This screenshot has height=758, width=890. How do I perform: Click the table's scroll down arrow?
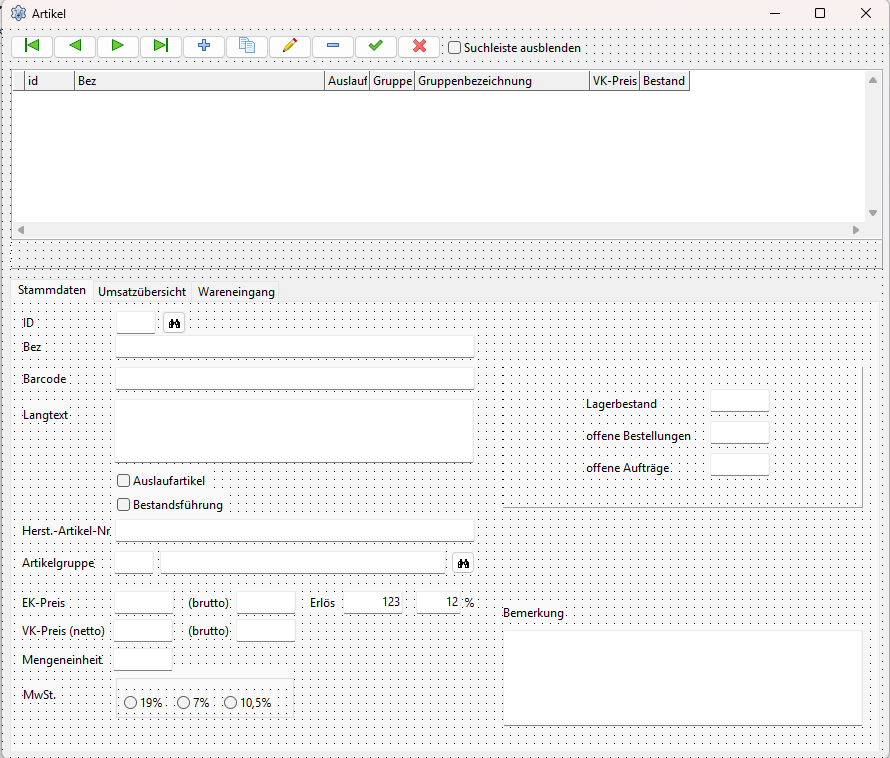click(x=873, y=213)
